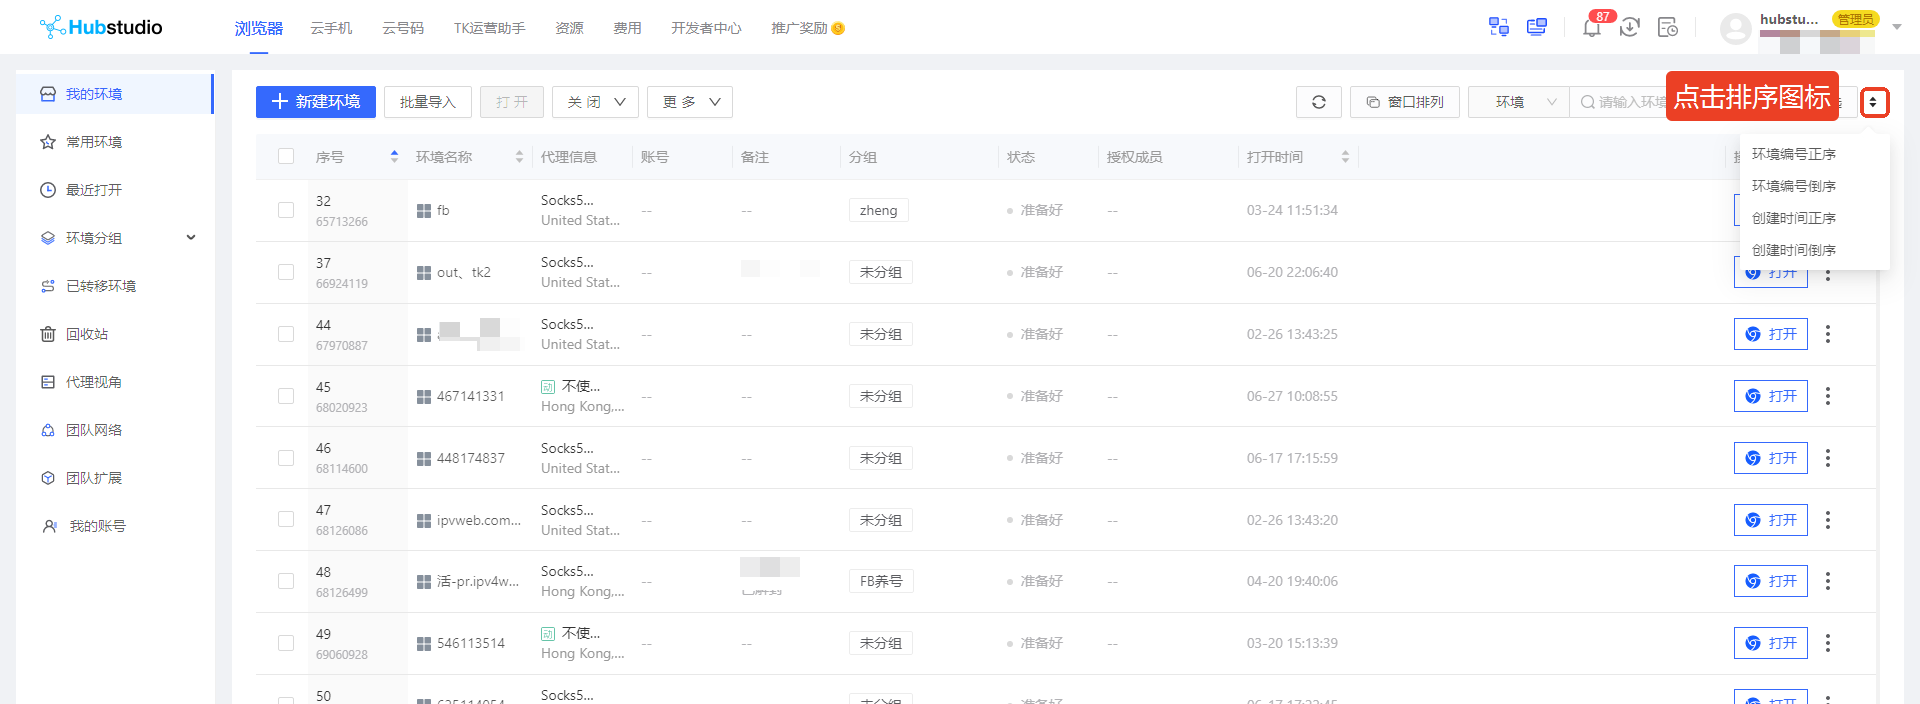The image size is (1920, 704).
Task: Check the box for environment 48
Action: coord(286,581)
